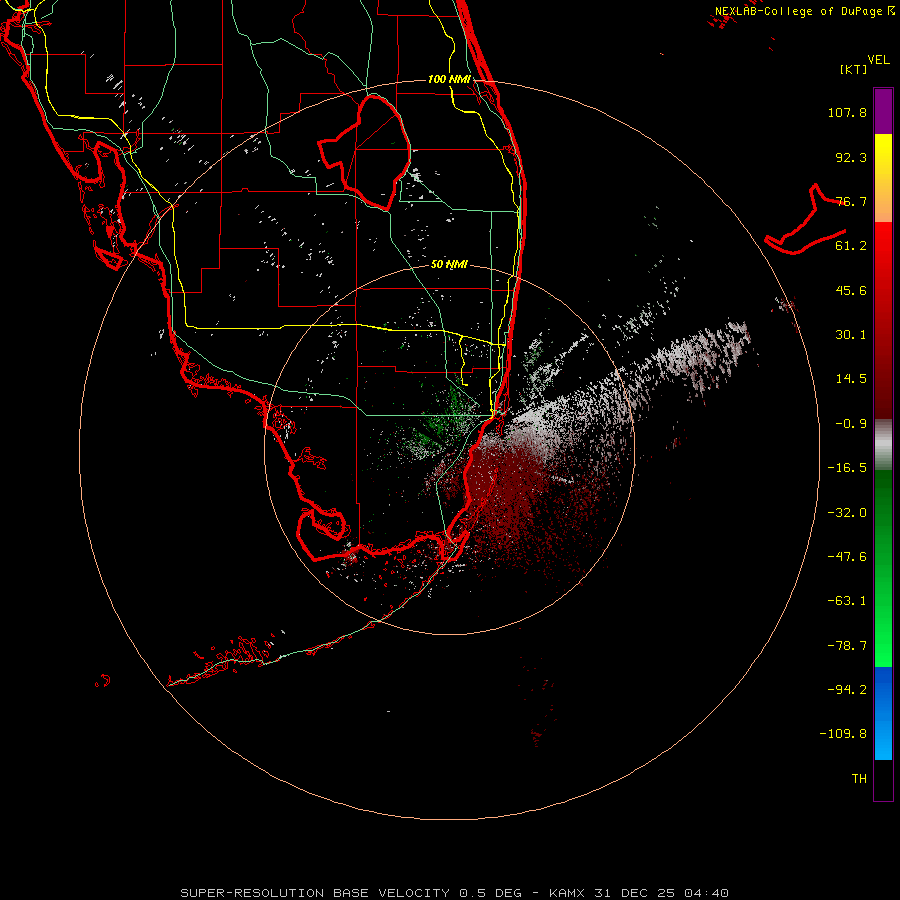Click the 92.3 legend value
Image resolution: width=900 pixels, height=900 pixels.
(x=851, y=157)
